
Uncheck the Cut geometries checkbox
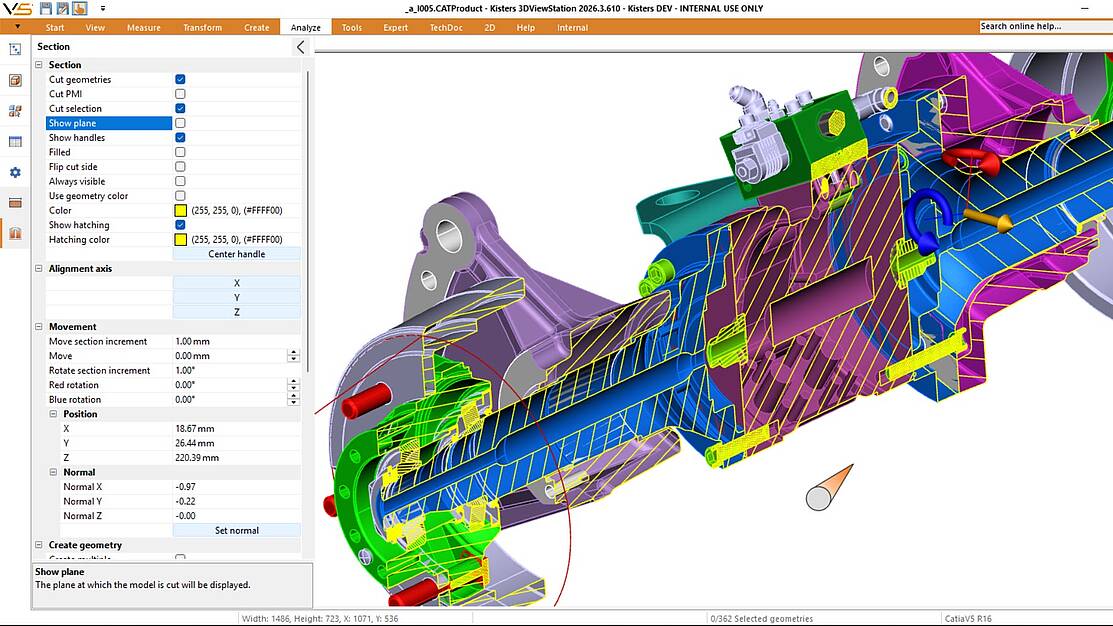[x=180, y=79]
